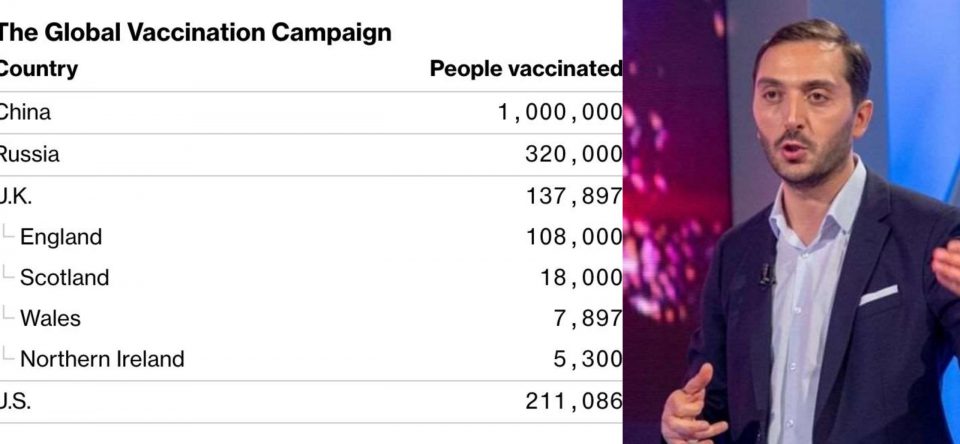Click the Scotland sub-row label

(x=64, y=277)
